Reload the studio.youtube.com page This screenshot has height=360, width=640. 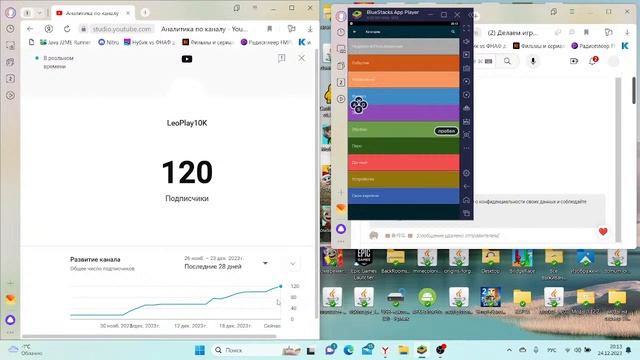point(67,29)
